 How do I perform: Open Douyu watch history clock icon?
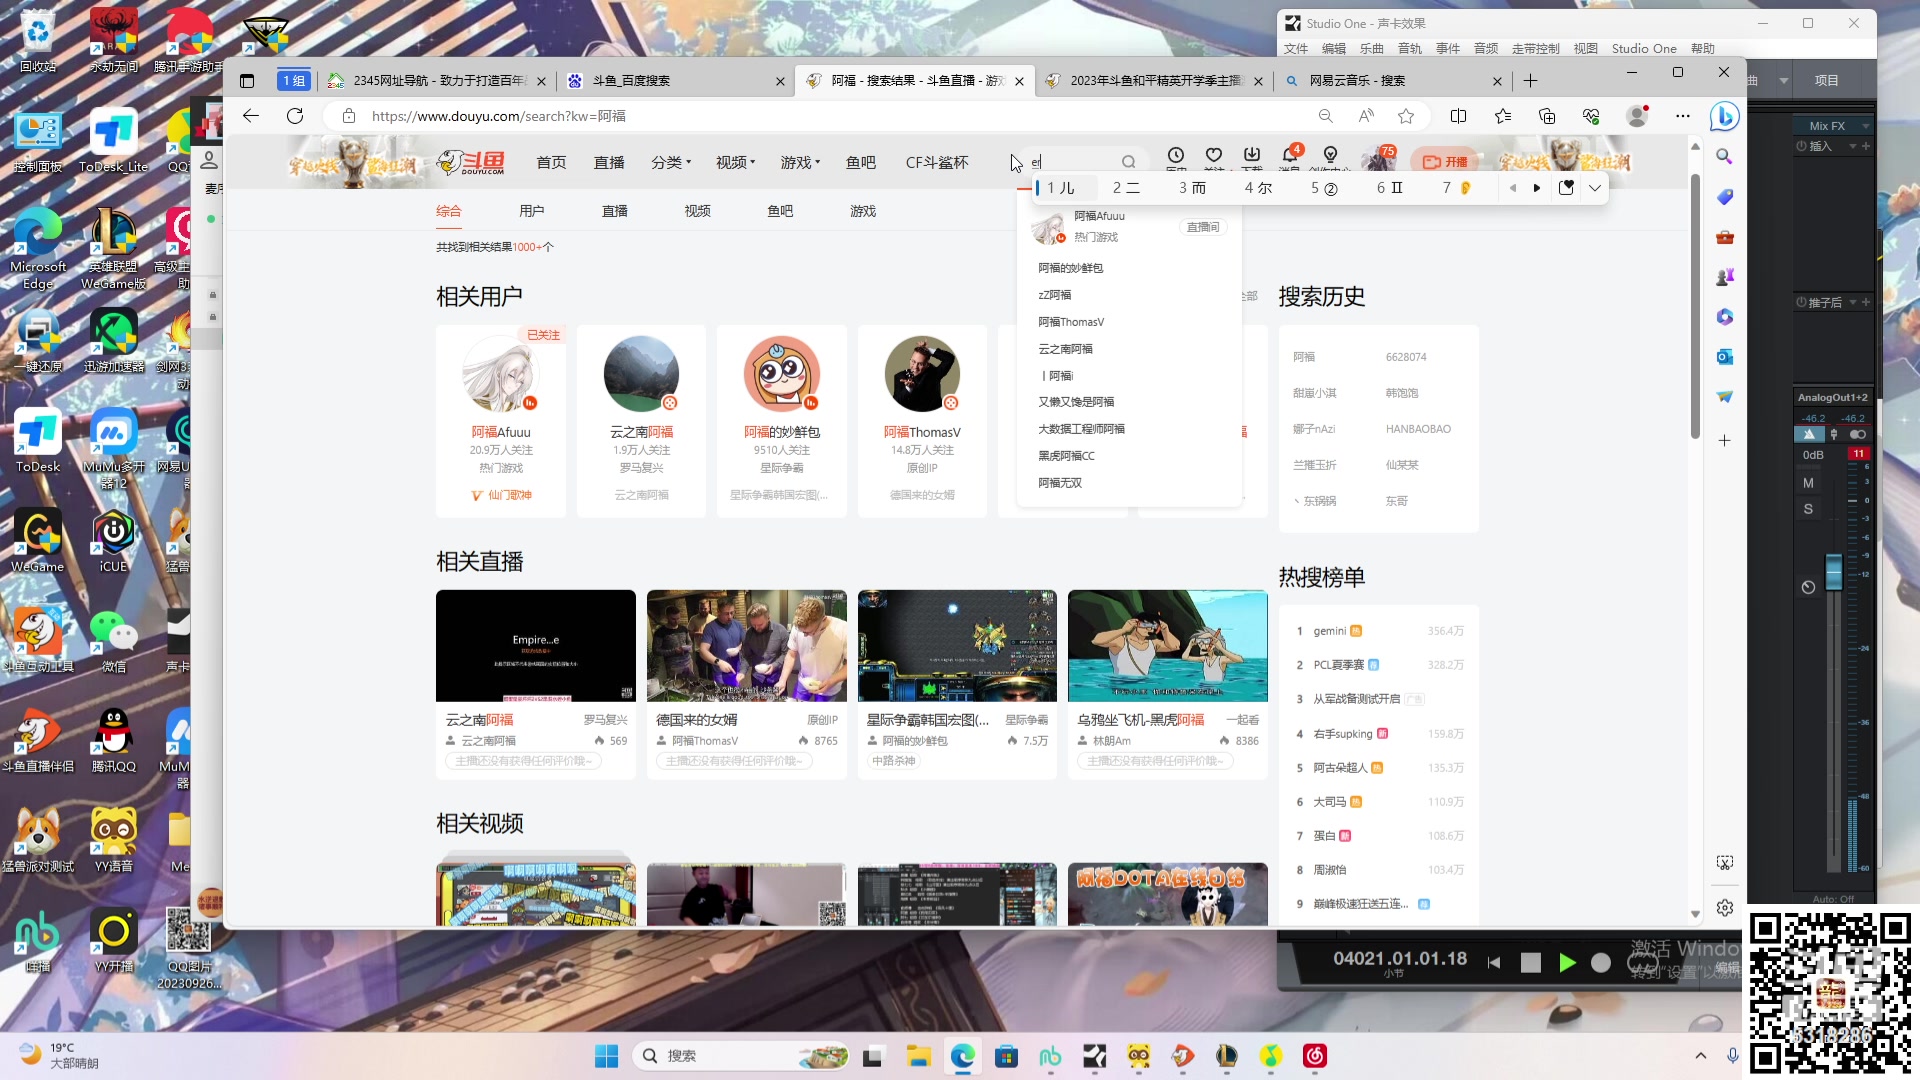1176,156
